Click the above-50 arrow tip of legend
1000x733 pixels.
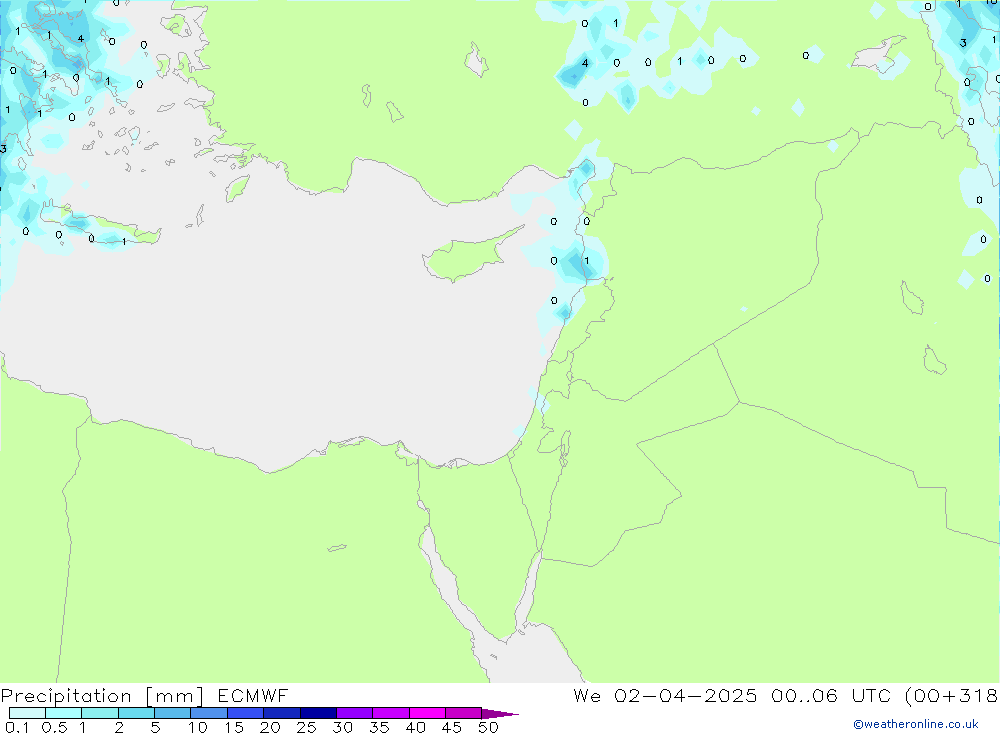[x=500, y=713]
